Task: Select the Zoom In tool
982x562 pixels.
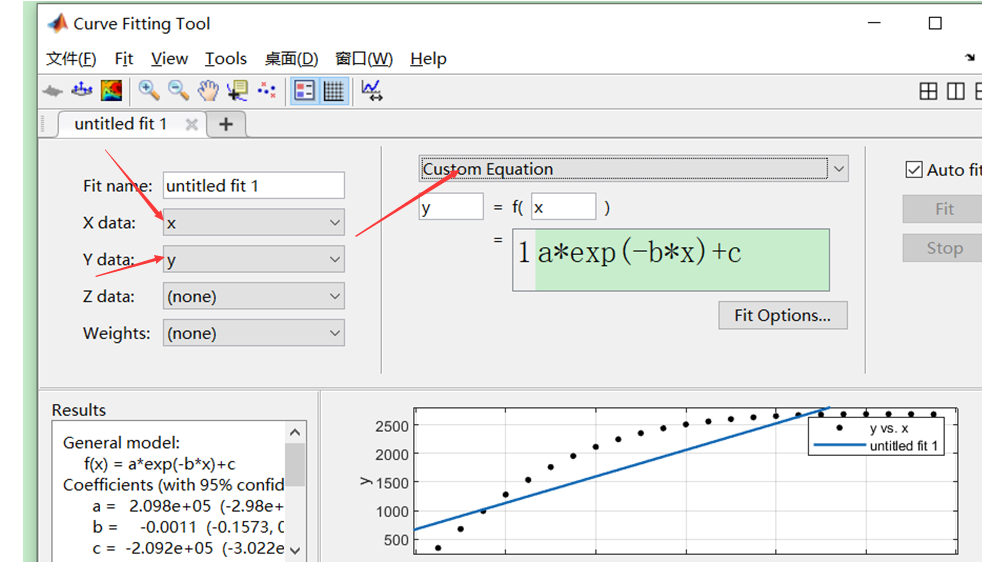Action: tap(148, 91)
